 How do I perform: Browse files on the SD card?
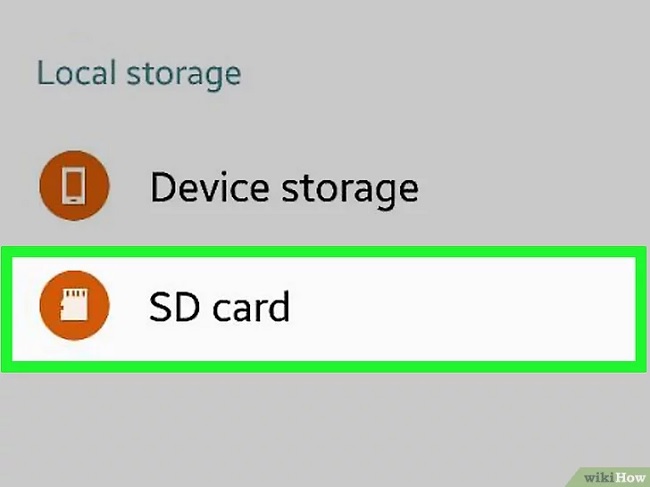(x=324, y=309)
